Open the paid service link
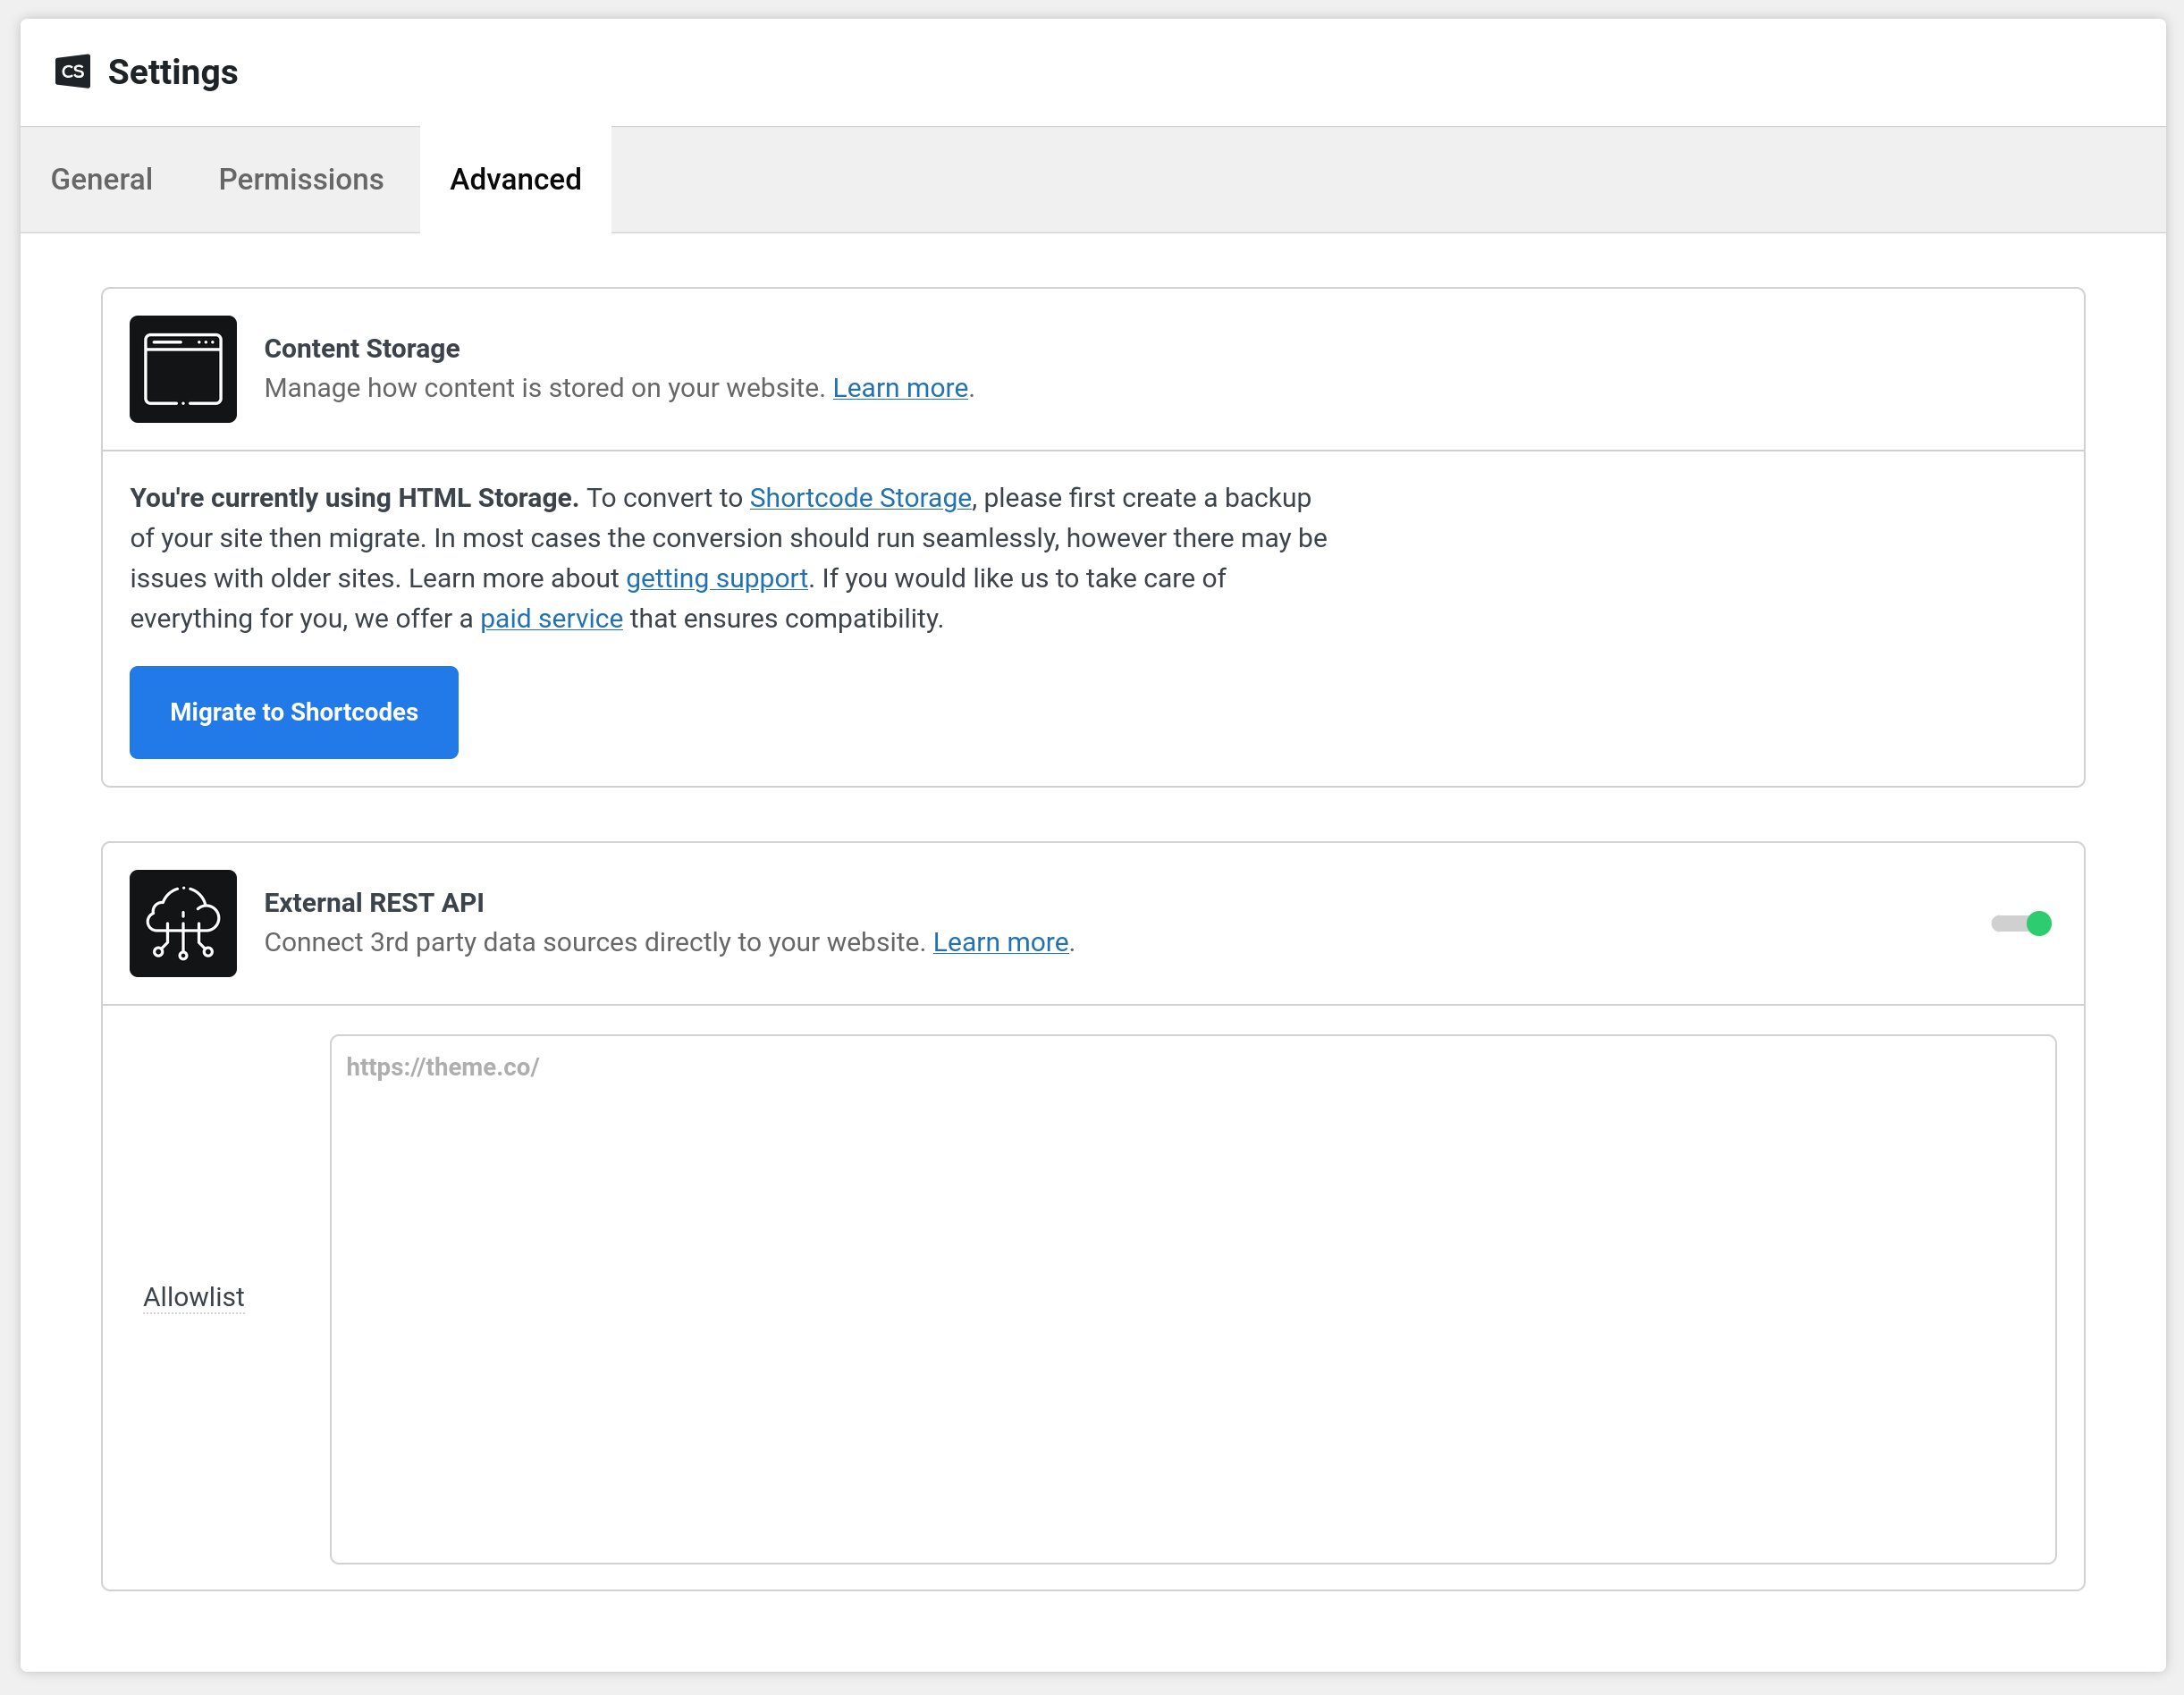Image resolution: width=2184 pixels, height=1695 pixels. pos(551,618)
